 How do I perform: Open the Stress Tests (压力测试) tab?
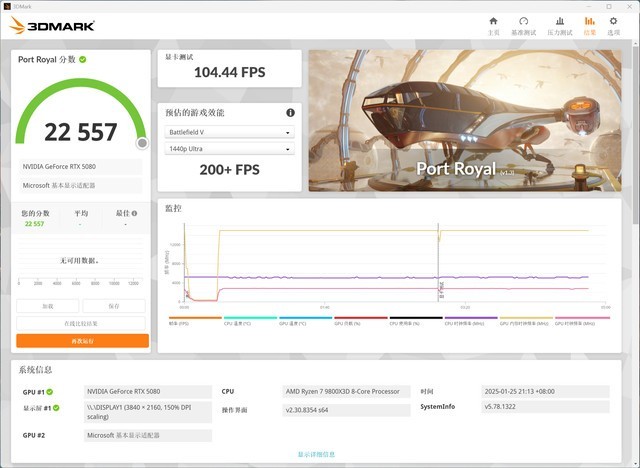pyautogui.click(x=560, y=26)
